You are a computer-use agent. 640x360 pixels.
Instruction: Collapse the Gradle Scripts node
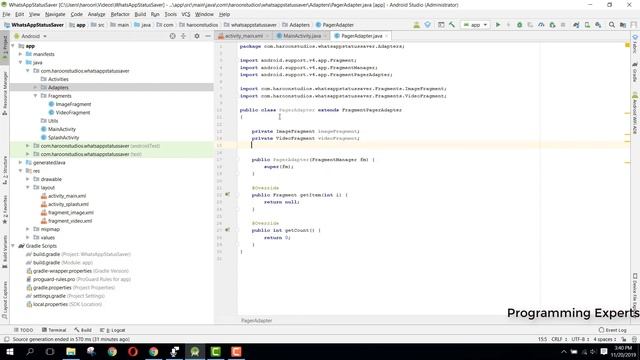13,246
